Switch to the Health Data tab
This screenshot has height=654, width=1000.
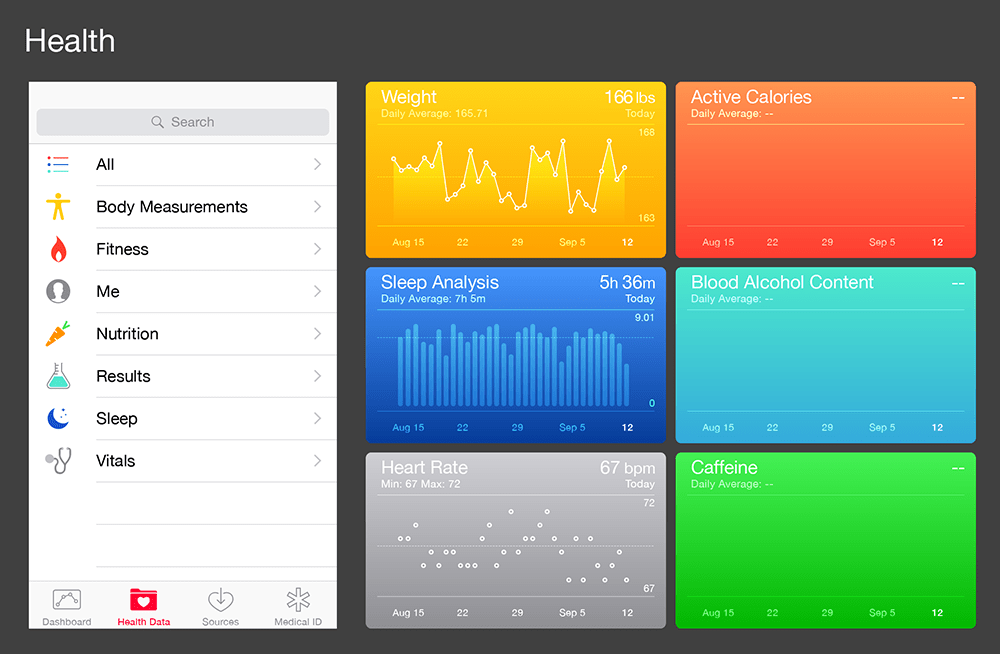143,605
